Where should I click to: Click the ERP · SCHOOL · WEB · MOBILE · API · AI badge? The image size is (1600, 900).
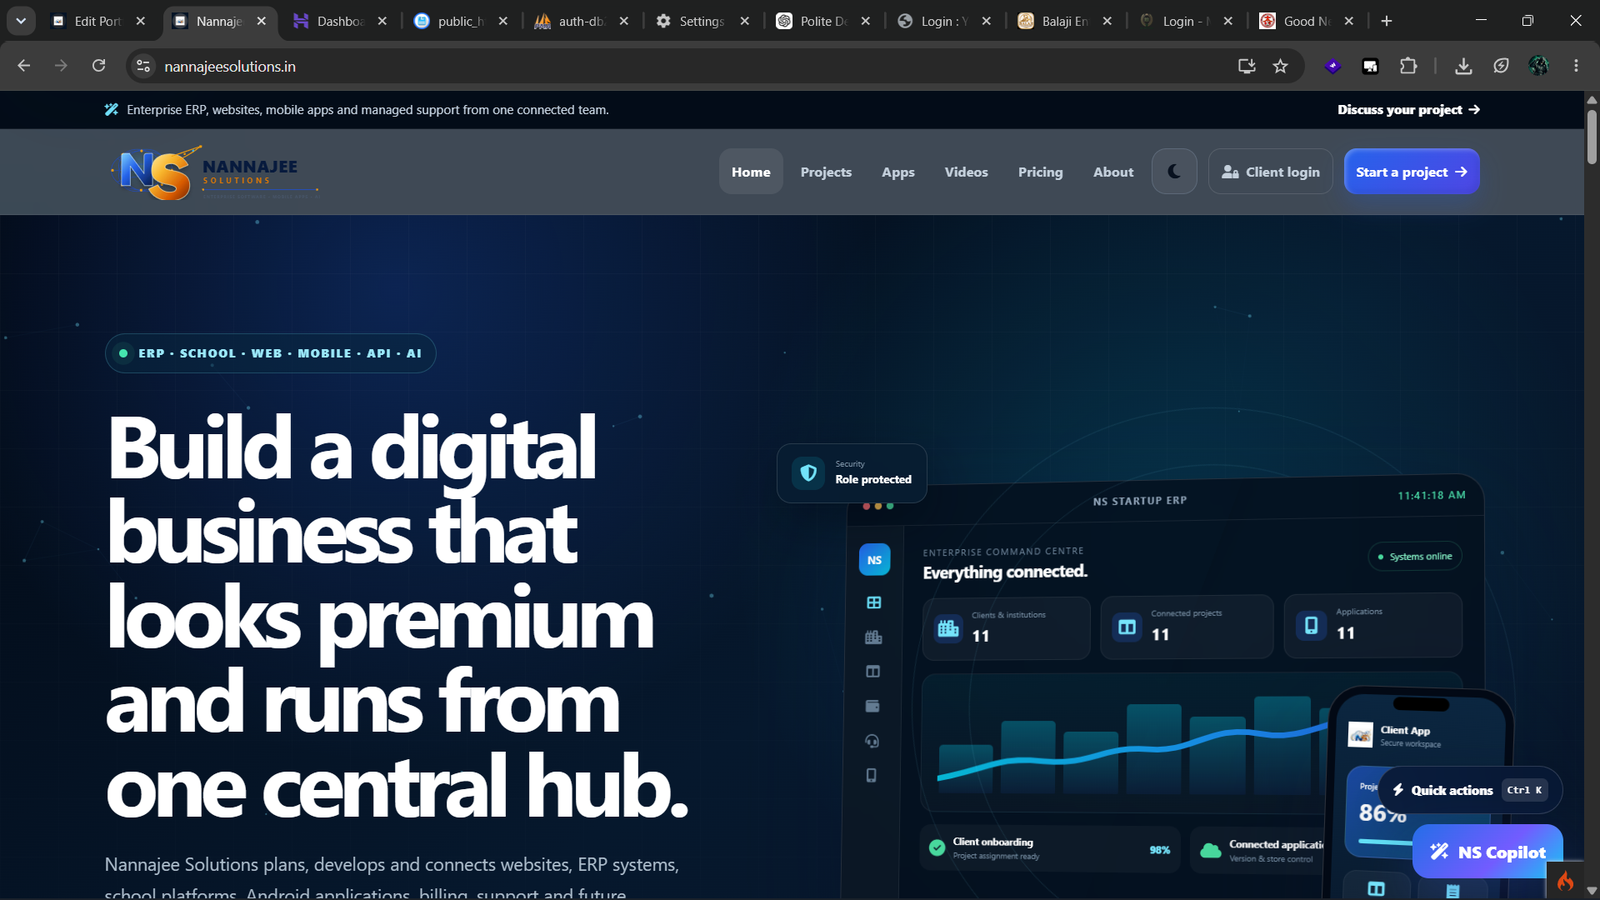pyautogui.click(x=270, y=353)
